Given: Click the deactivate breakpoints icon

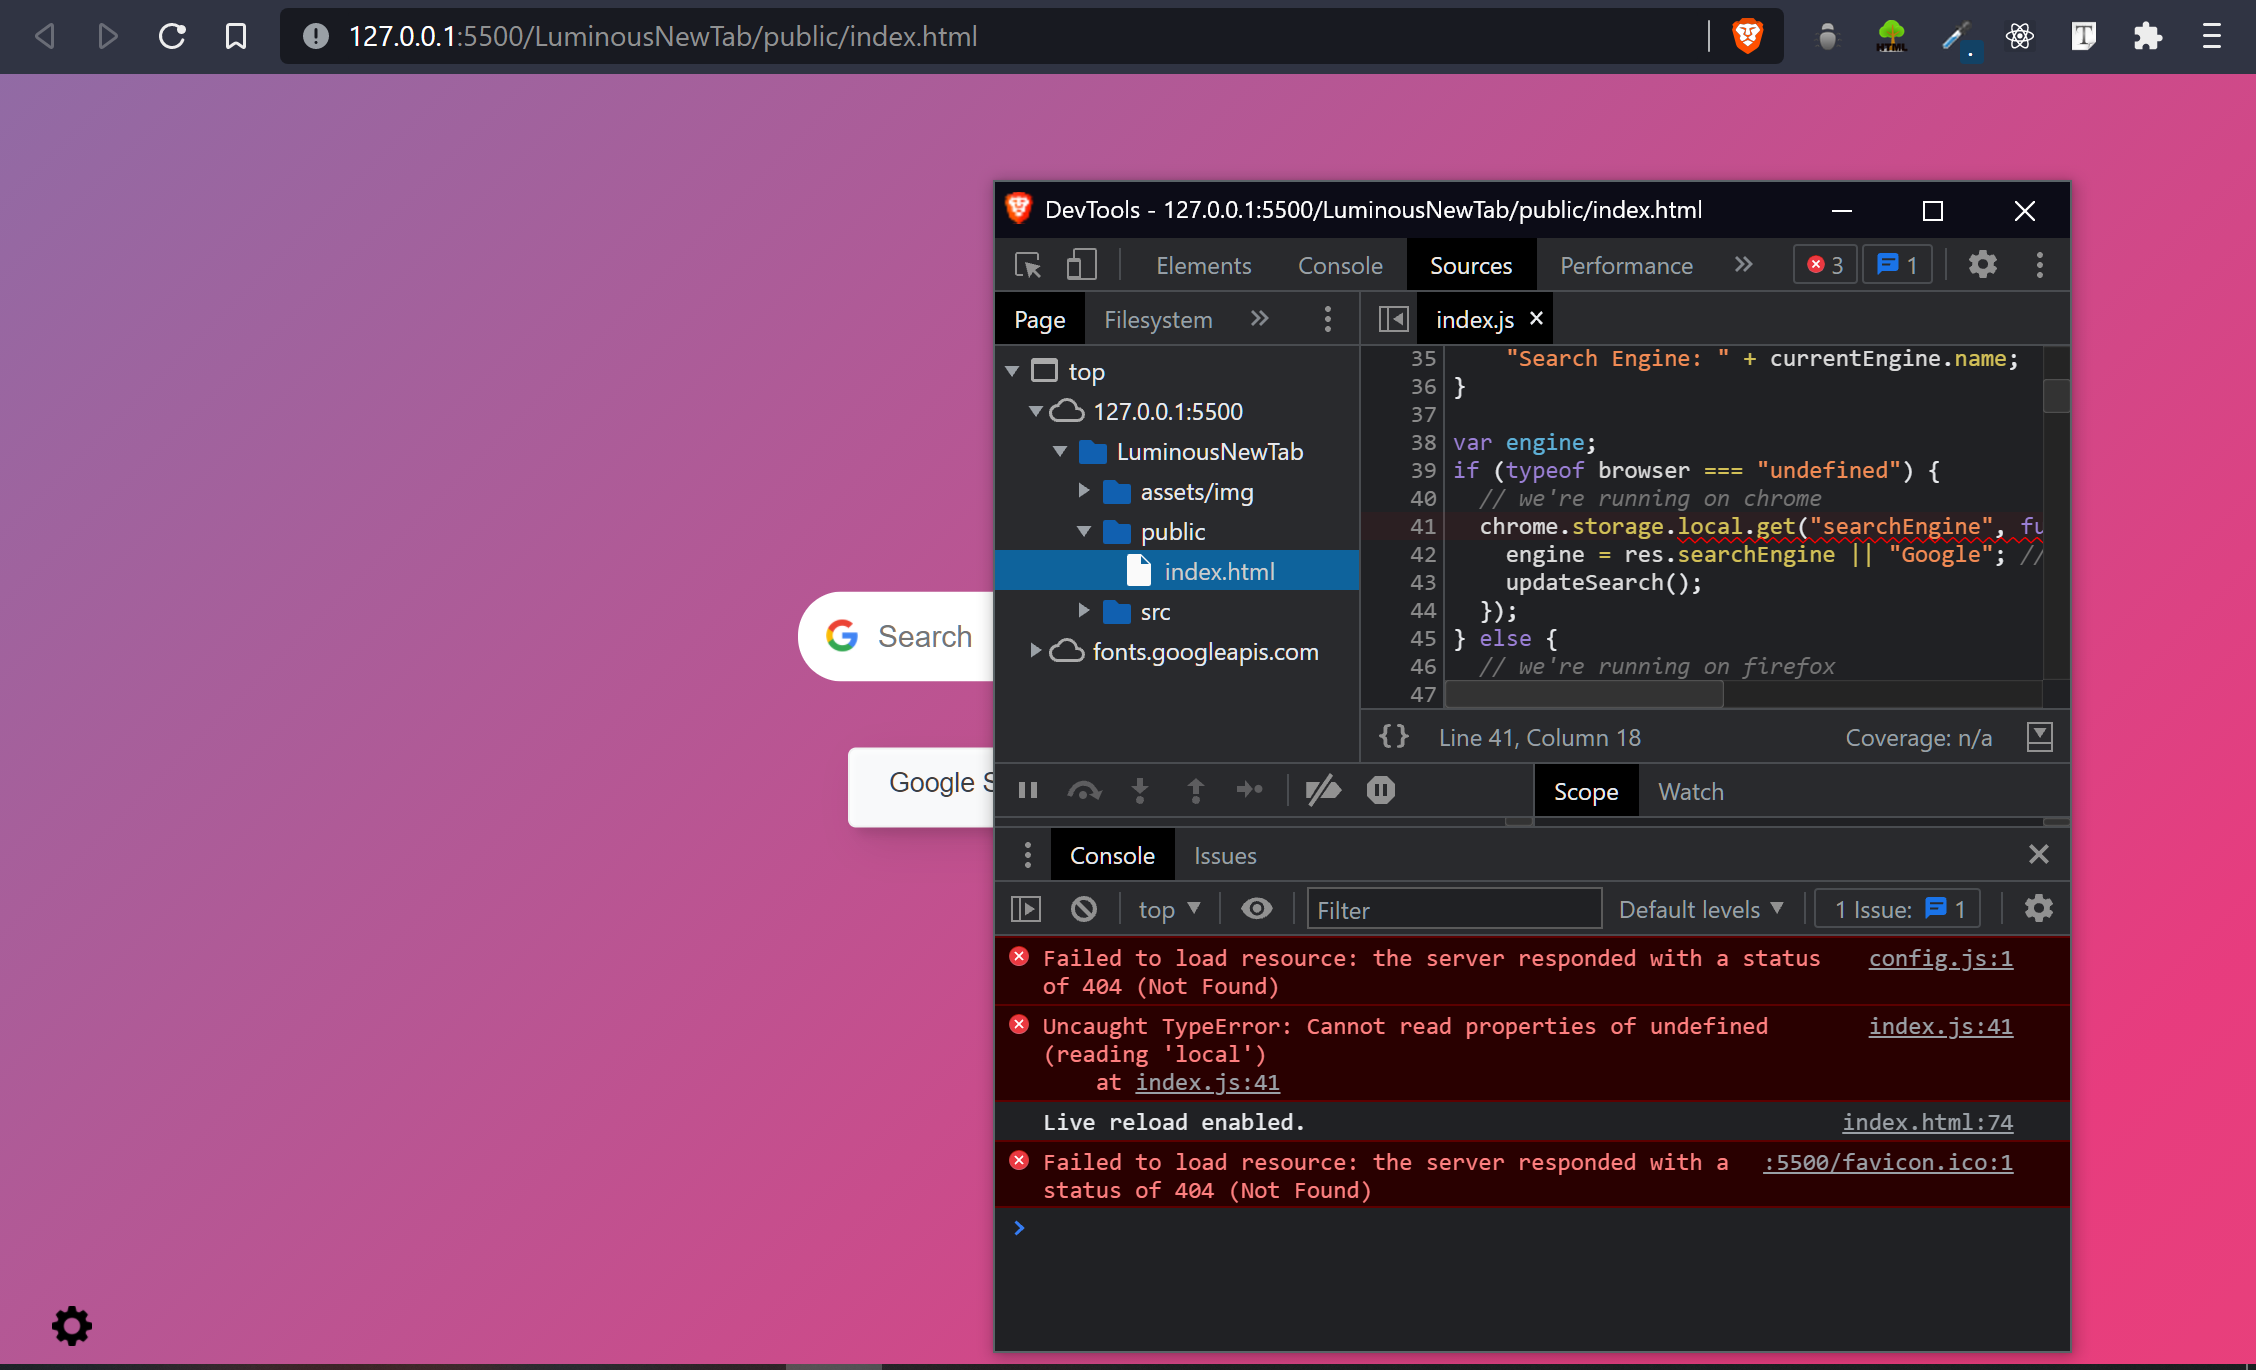Looking at the screenshot, I should (1324, 790).
